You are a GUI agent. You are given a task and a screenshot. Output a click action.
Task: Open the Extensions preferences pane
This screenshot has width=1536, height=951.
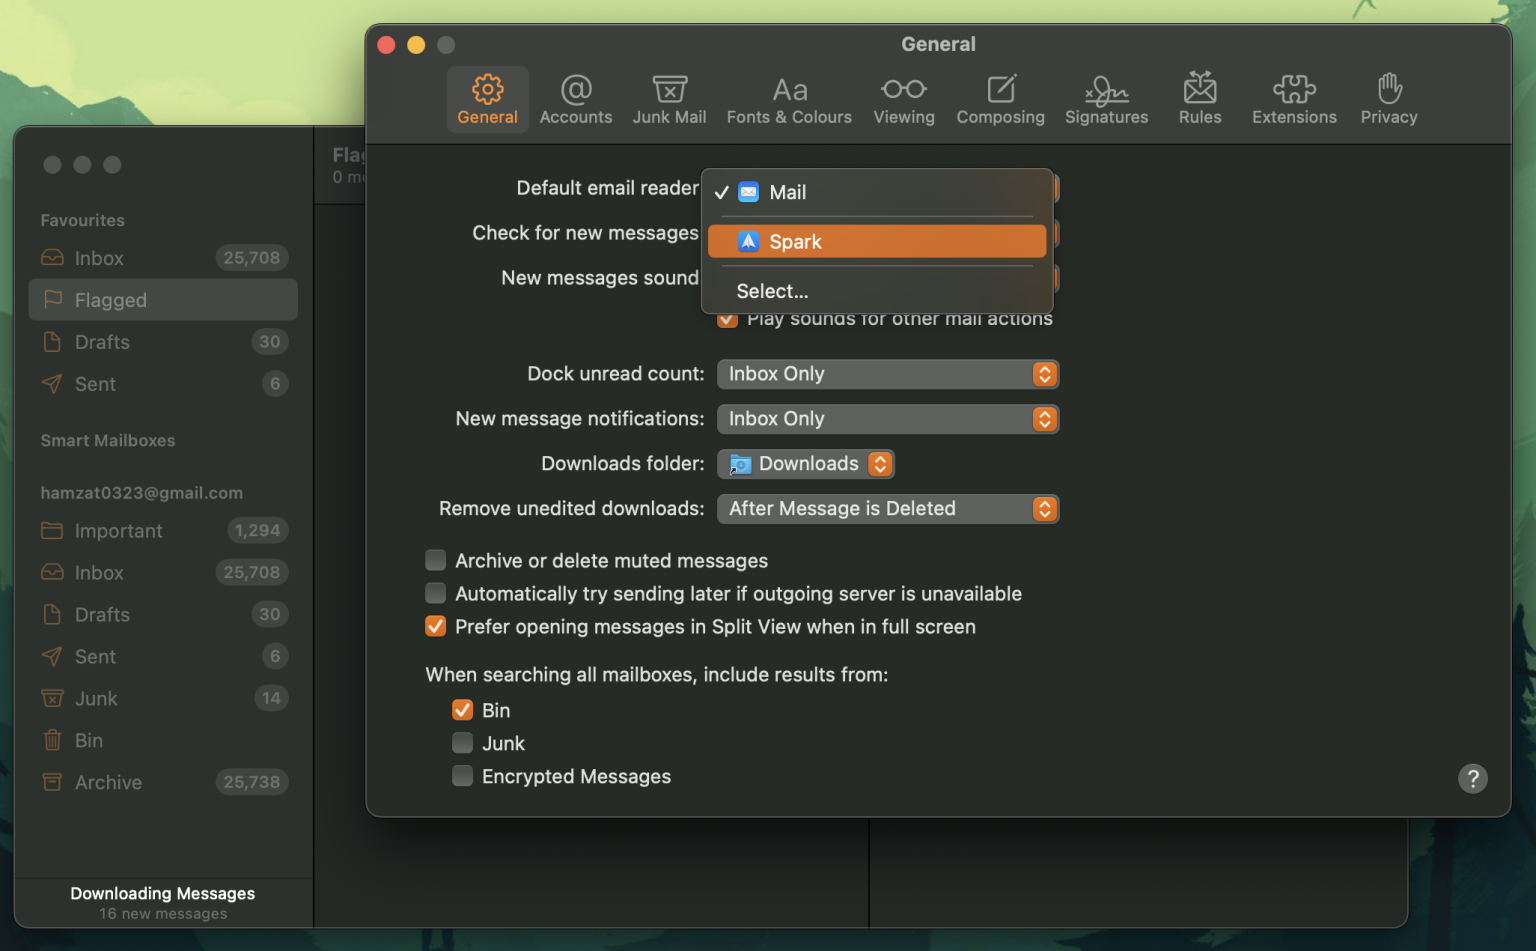point(1294,98)
